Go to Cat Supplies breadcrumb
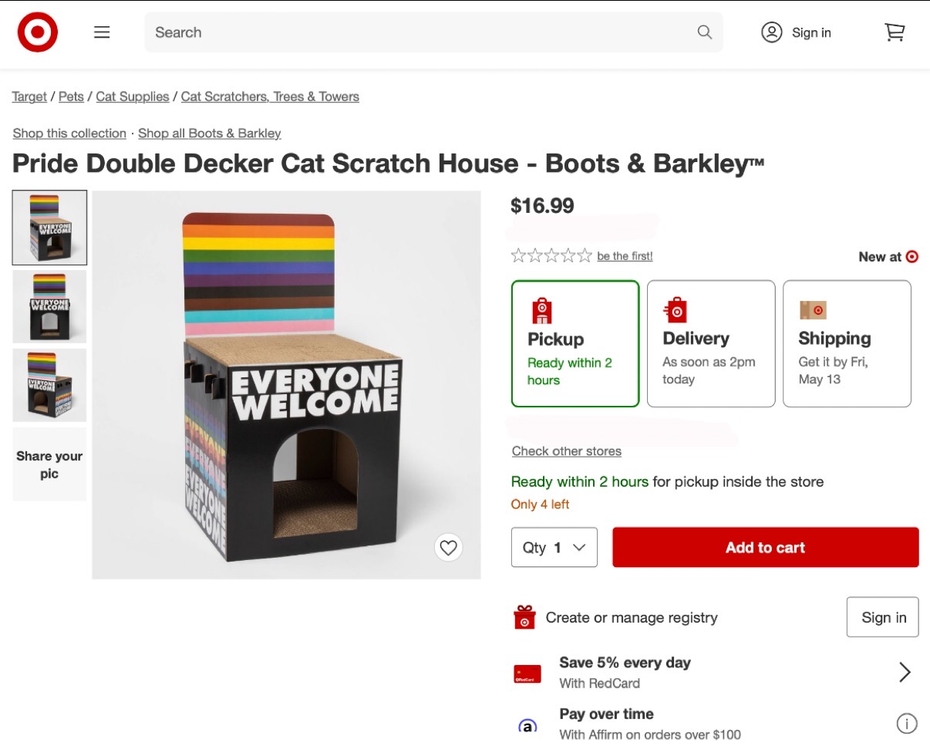Screen dimensions: 930x753 click(x=132, y=97)
